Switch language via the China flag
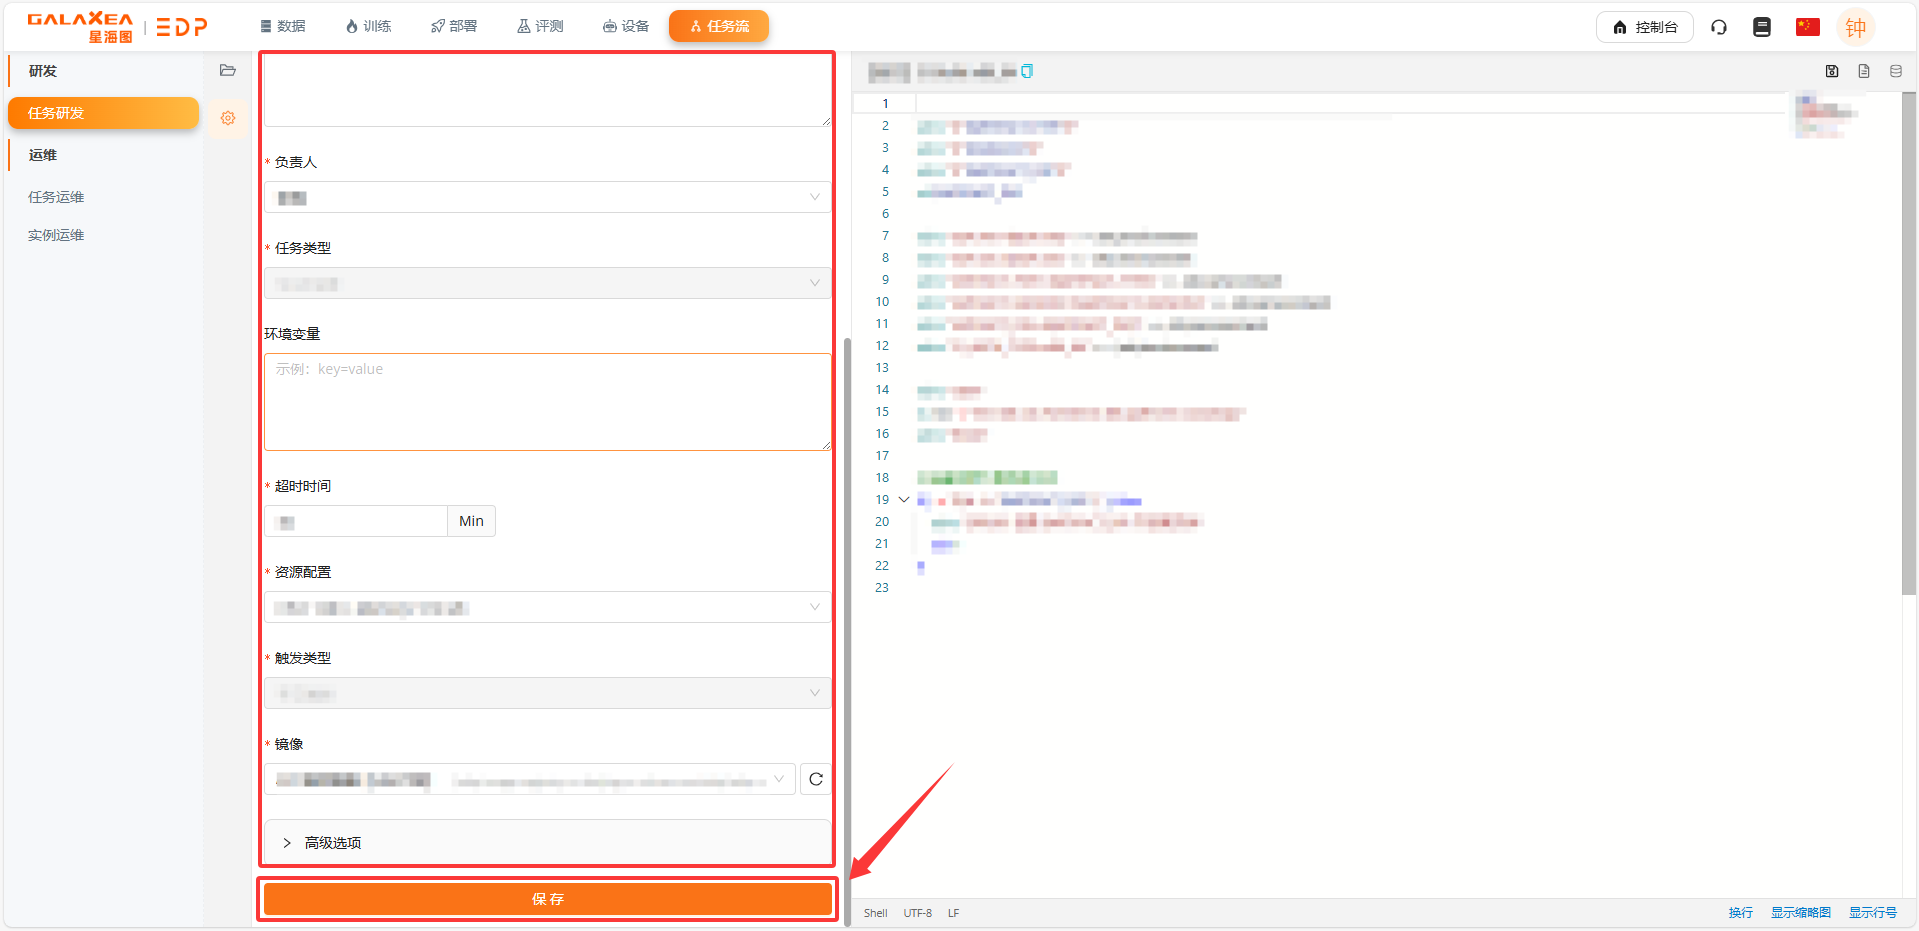1919x931 pixels. [1807, 27]
